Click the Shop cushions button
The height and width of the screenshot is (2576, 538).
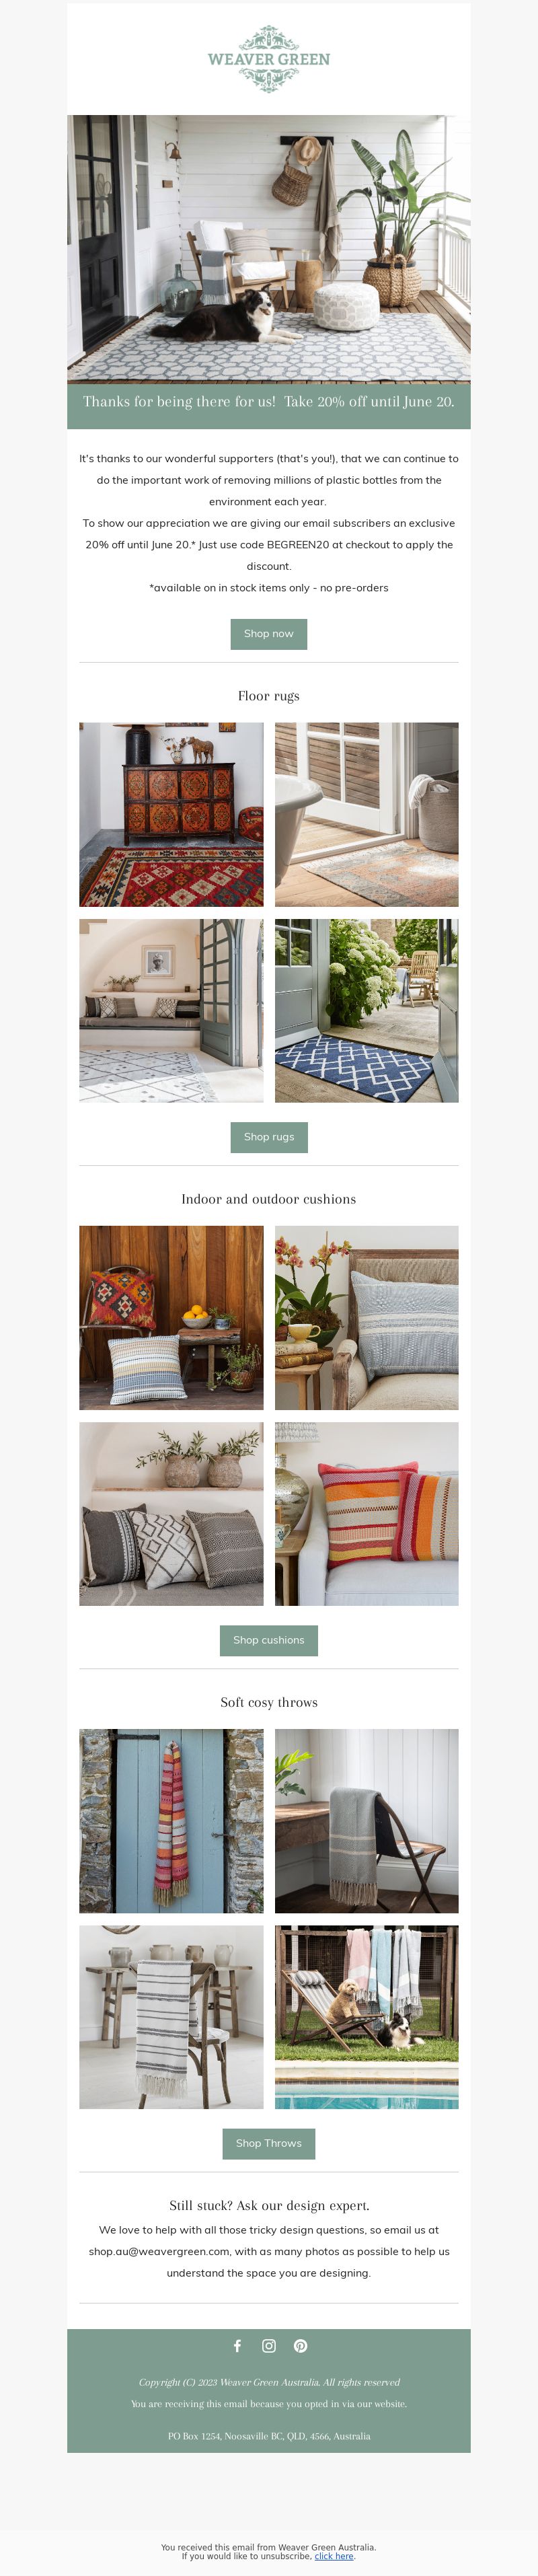tap(269, 1640)
